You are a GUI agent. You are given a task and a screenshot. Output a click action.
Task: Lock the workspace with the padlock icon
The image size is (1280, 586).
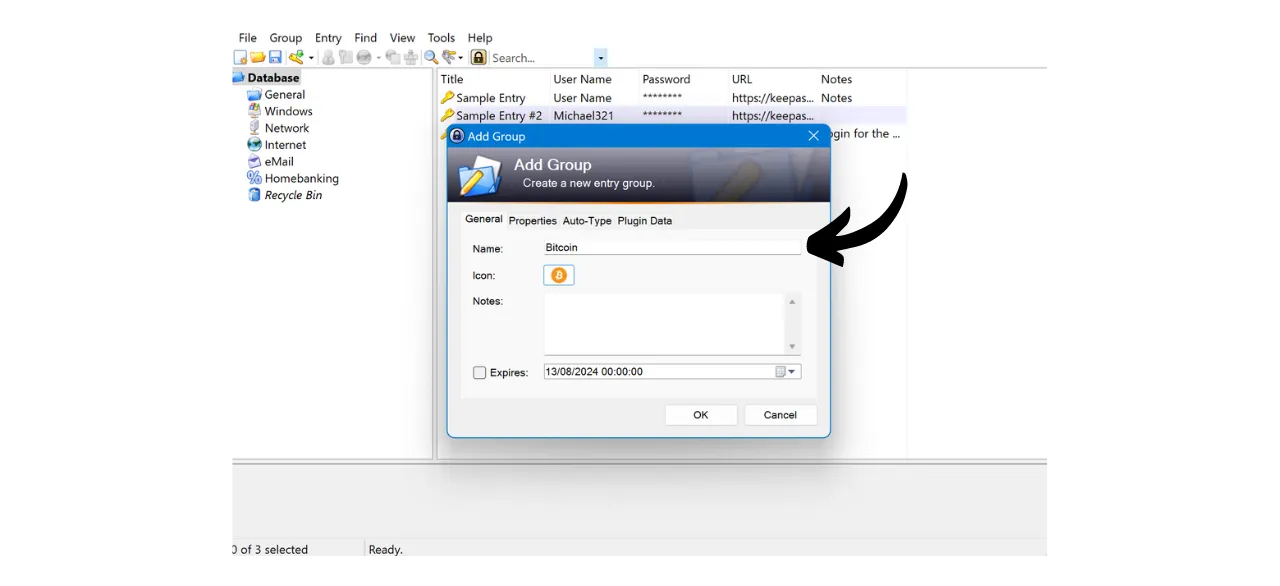479,57
